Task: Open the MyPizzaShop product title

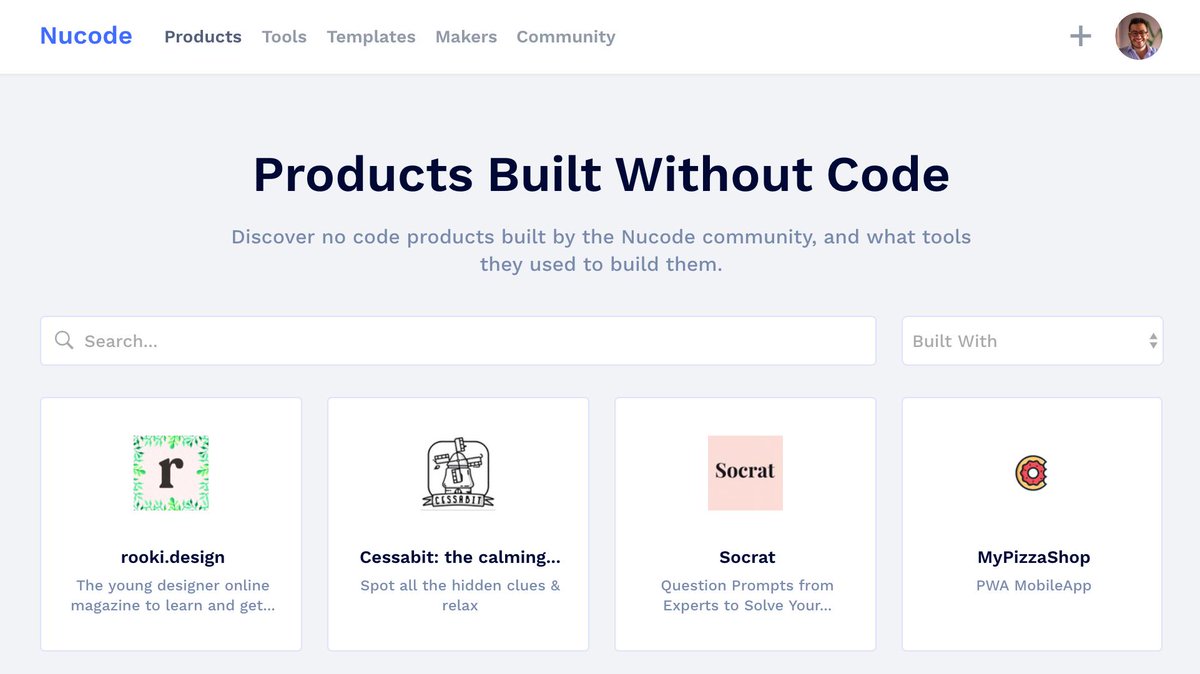Action: (x=1034, y=557)
